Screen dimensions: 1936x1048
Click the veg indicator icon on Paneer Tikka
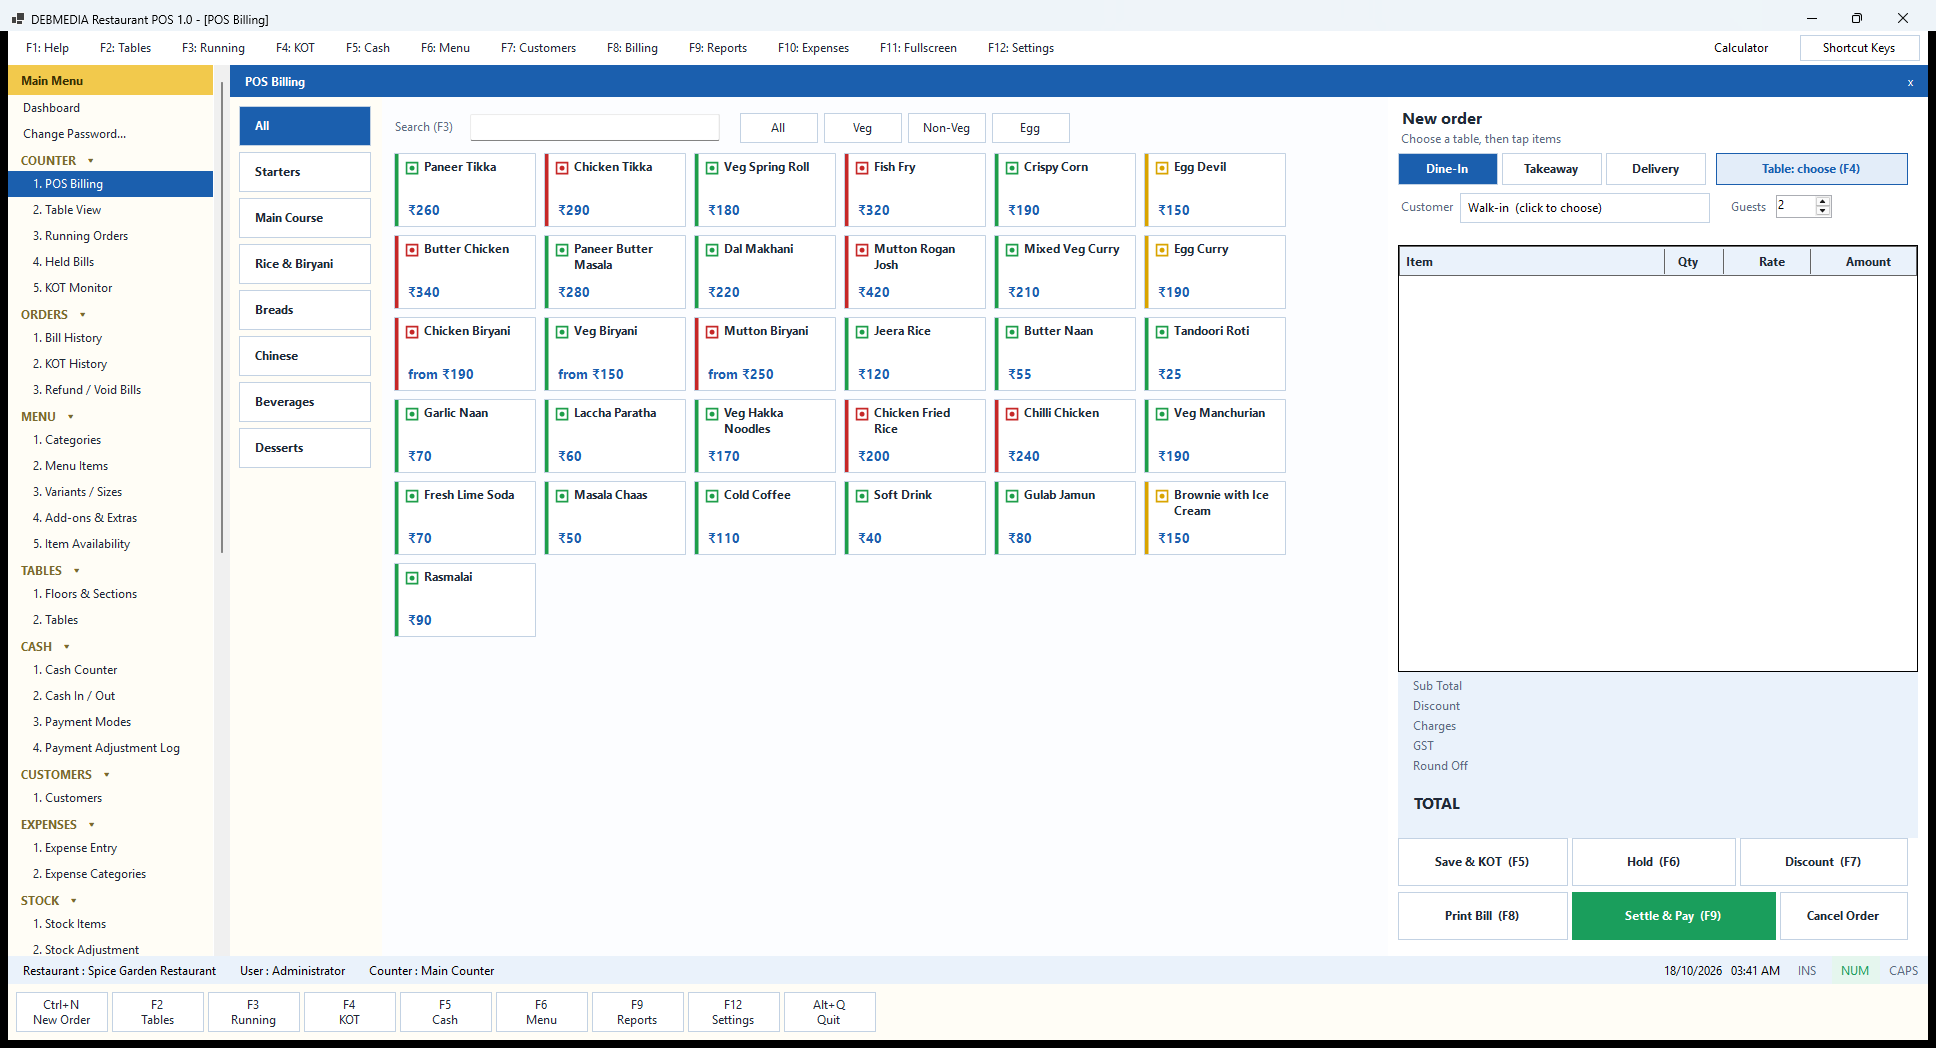click(412, 168)
